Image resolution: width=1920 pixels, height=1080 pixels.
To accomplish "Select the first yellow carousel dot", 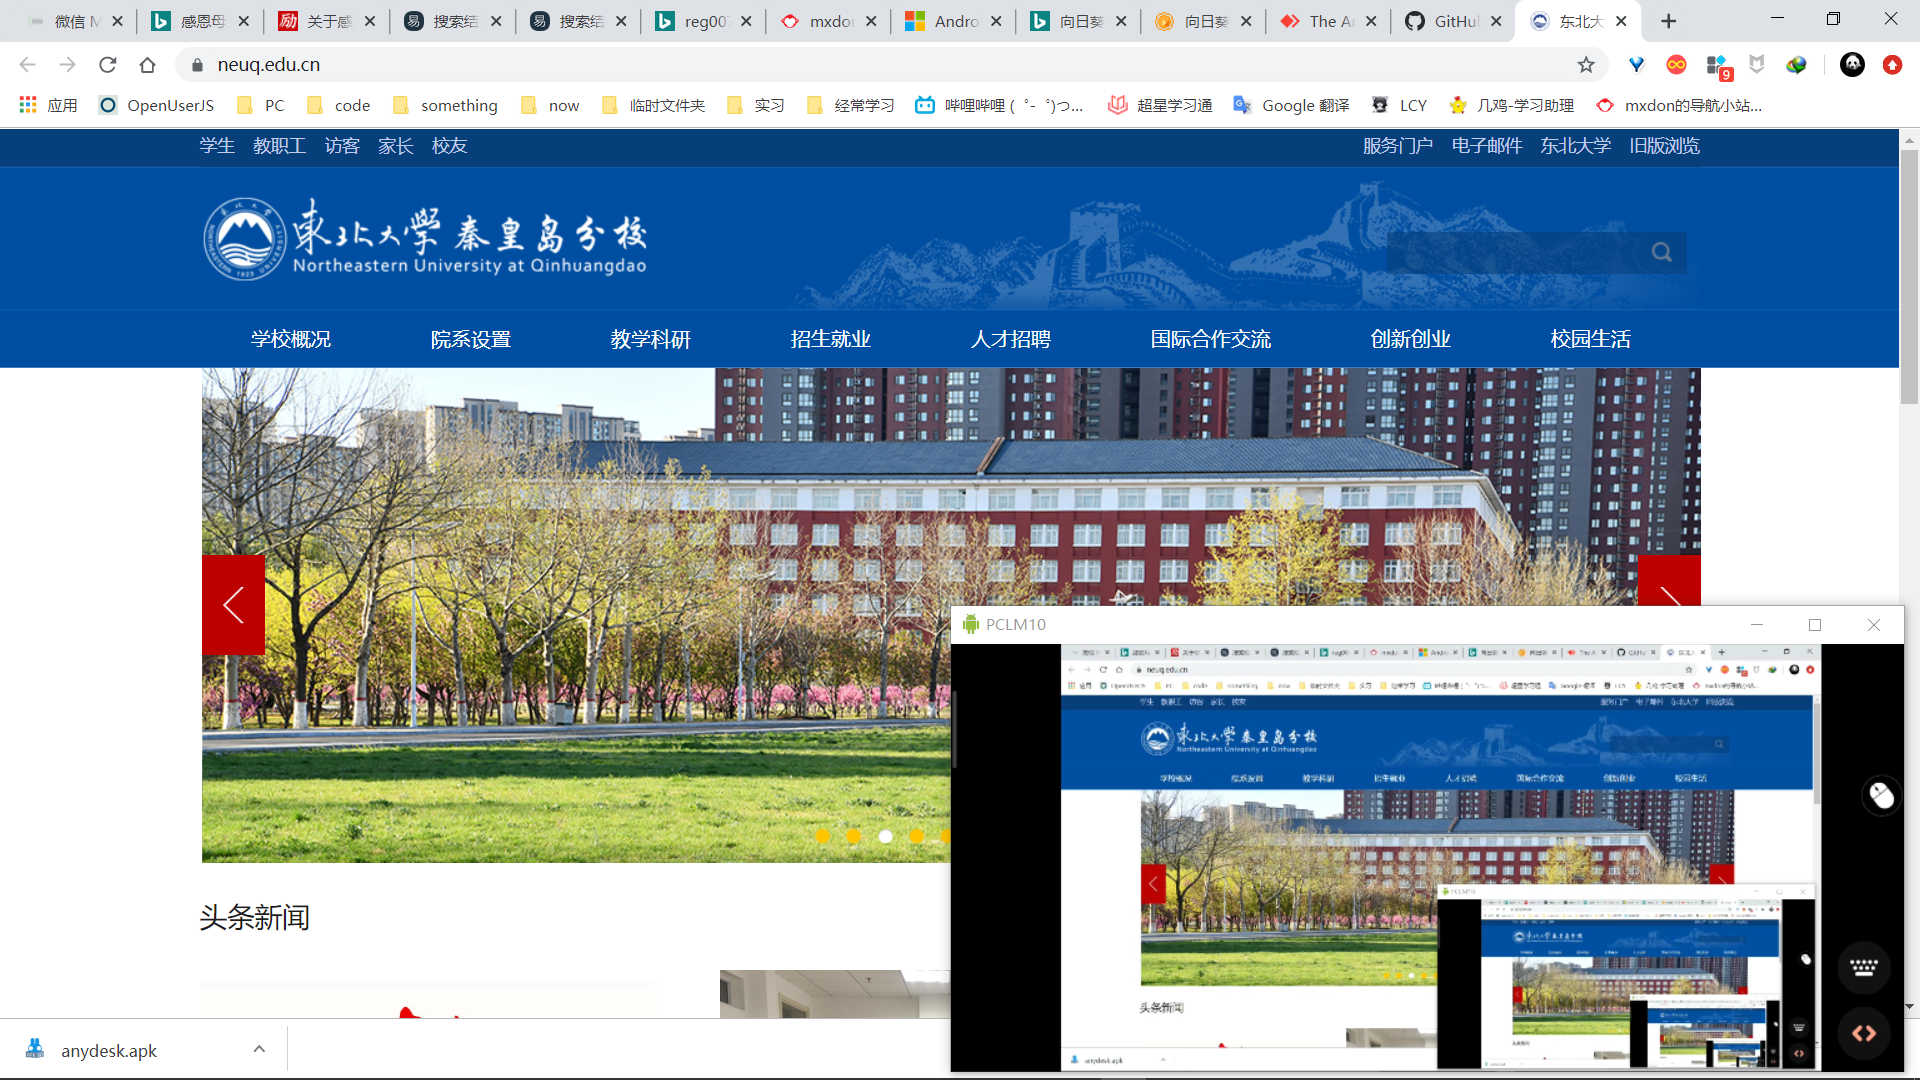I will click(822, 836).
